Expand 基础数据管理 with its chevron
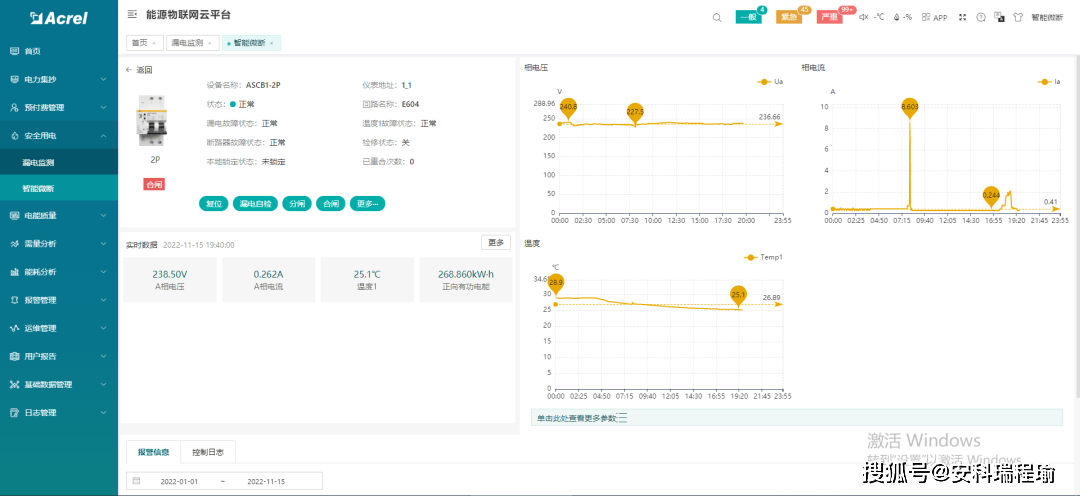 tap(103, 384)
